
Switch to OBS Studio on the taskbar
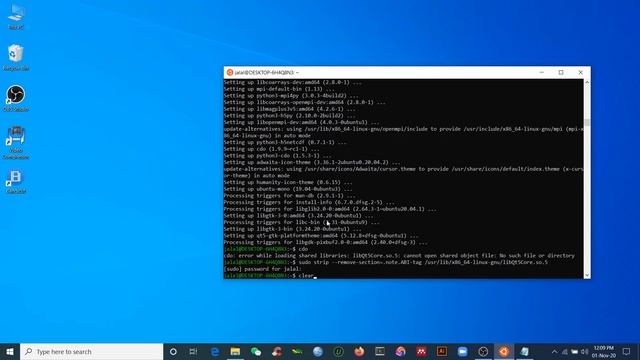pos(483,351)
